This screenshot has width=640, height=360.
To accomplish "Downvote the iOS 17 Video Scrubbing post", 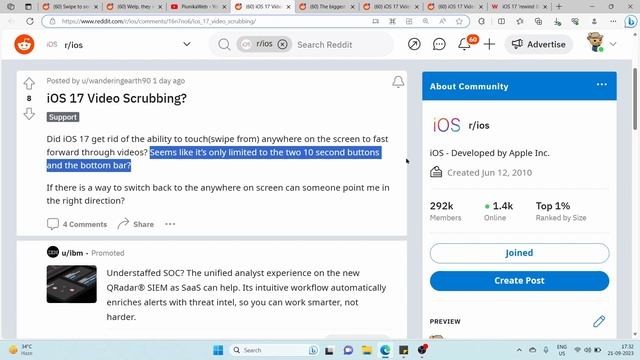I will pyautogui.click(x=29, y=113).
